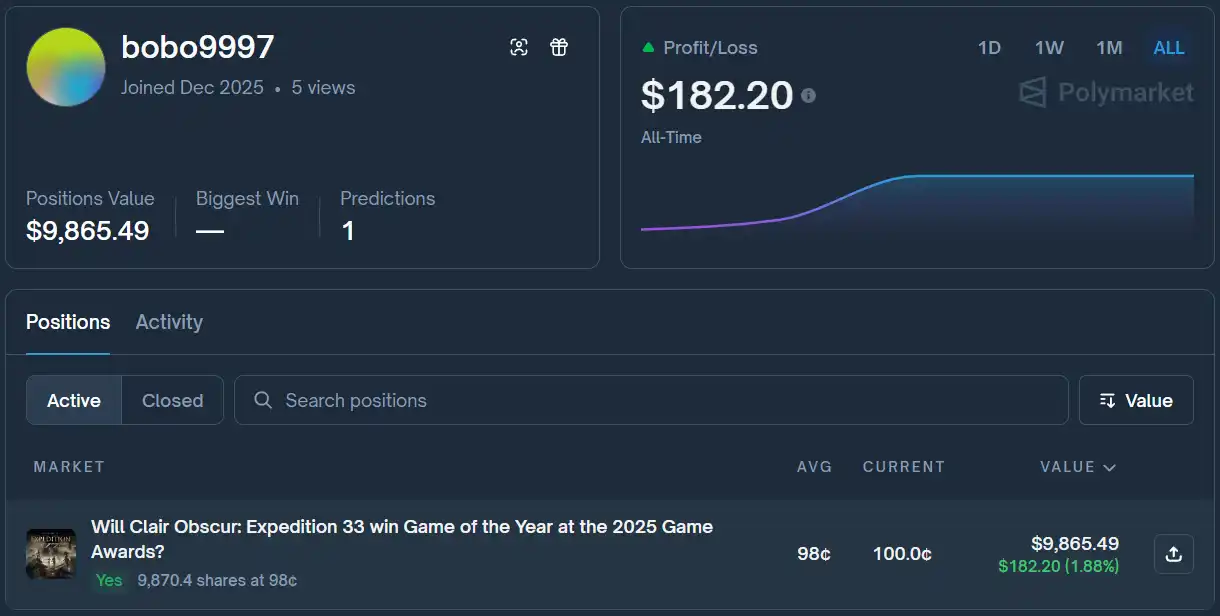Click the green triangle beside Profit/Loss
1220x616 pixels.
650,46
